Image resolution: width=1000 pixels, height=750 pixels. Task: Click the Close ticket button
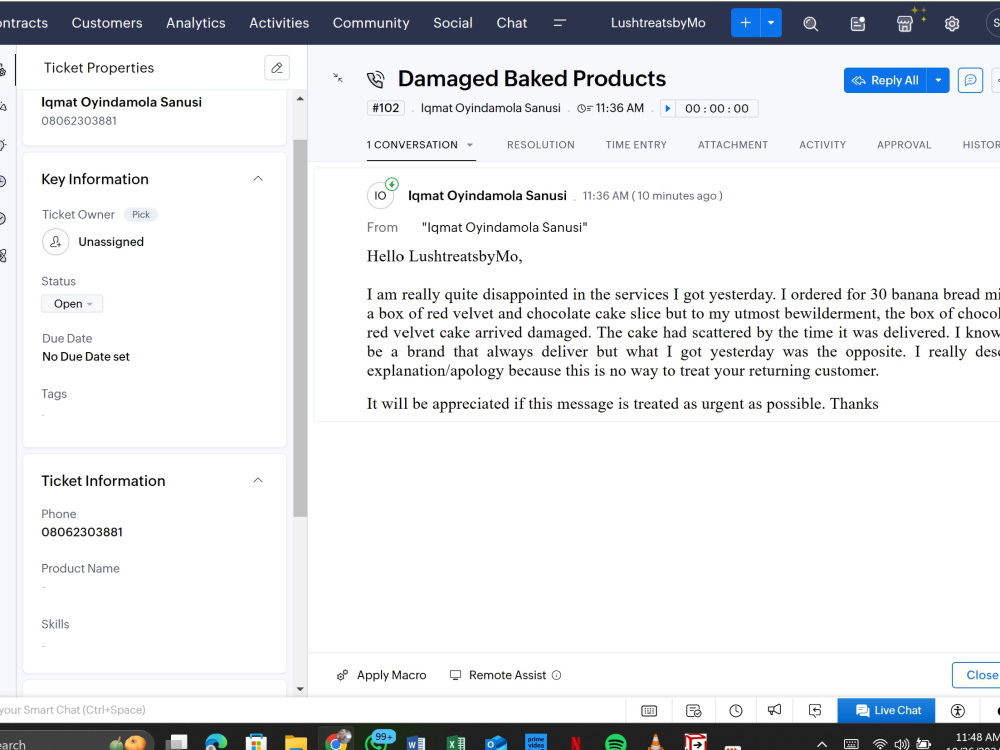pyautogui.click(x=976, y=675)
